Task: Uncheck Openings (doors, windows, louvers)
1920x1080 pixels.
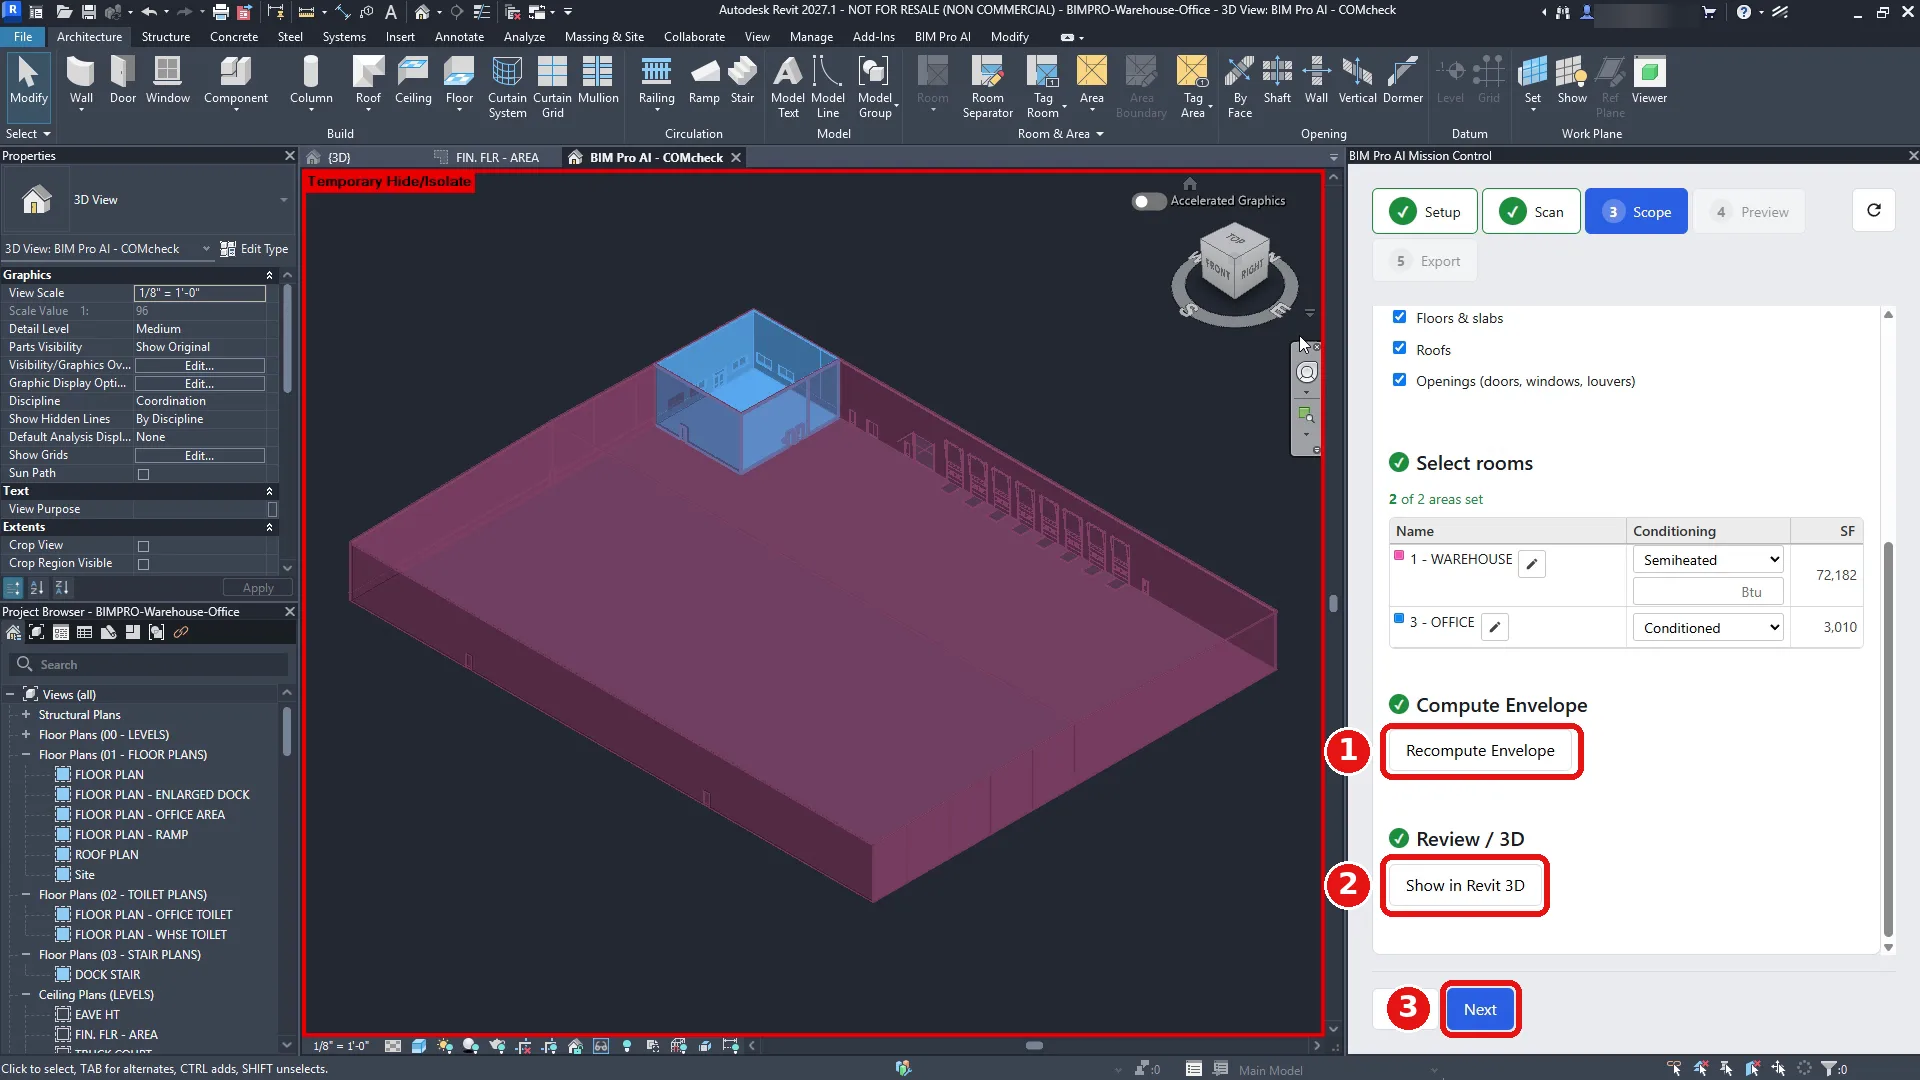Action: [x=1399, y=380]
